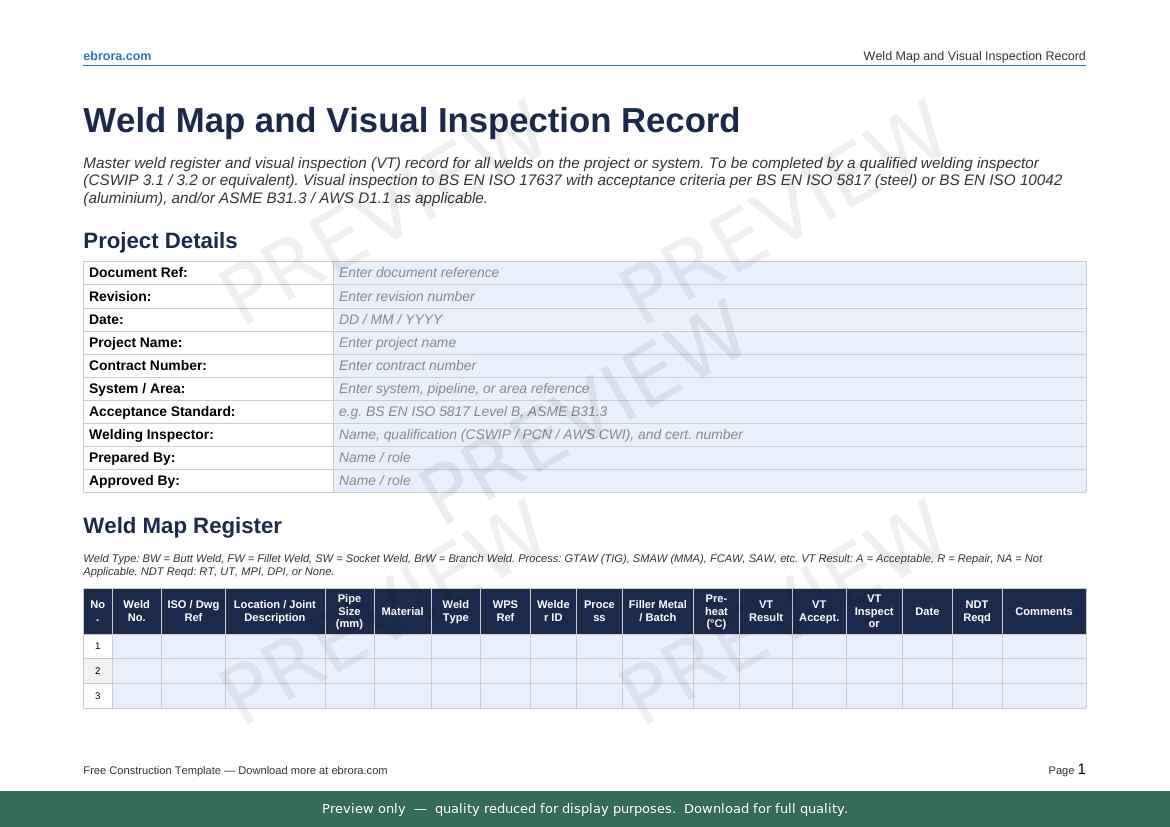Click row 1 Weld No. cell

tap(136, 646)
